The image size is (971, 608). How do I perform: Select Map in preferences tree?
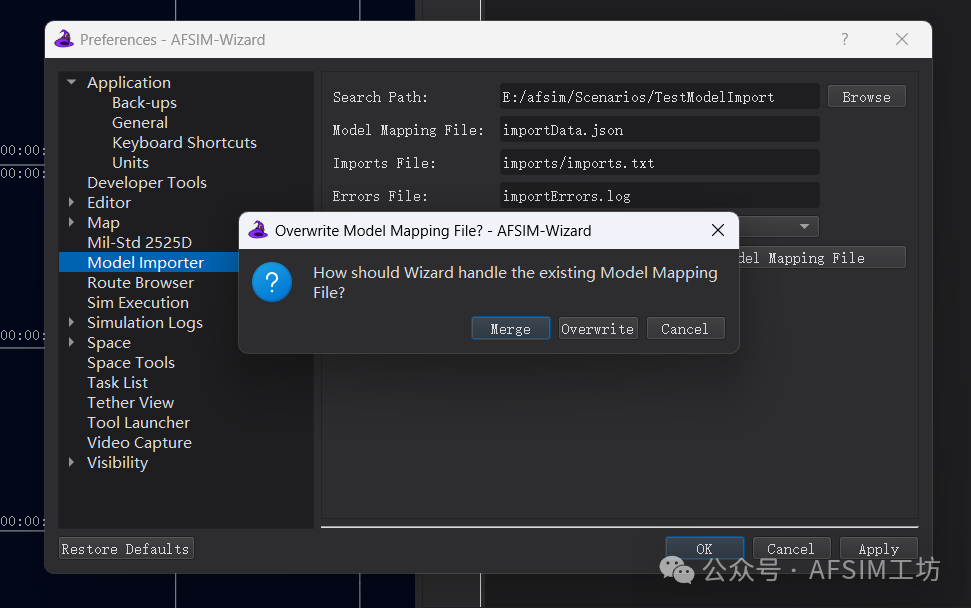(103, 222)
